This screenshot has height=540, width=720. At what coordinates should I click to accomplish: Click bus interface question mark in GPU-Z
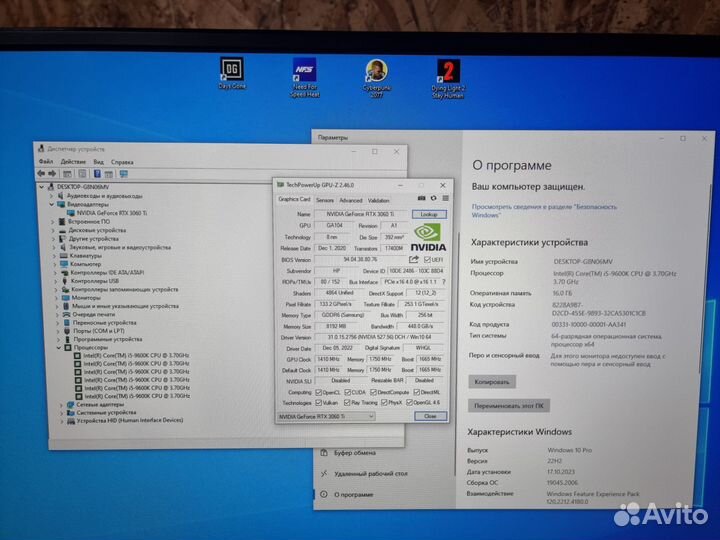(x=444, y=282)
